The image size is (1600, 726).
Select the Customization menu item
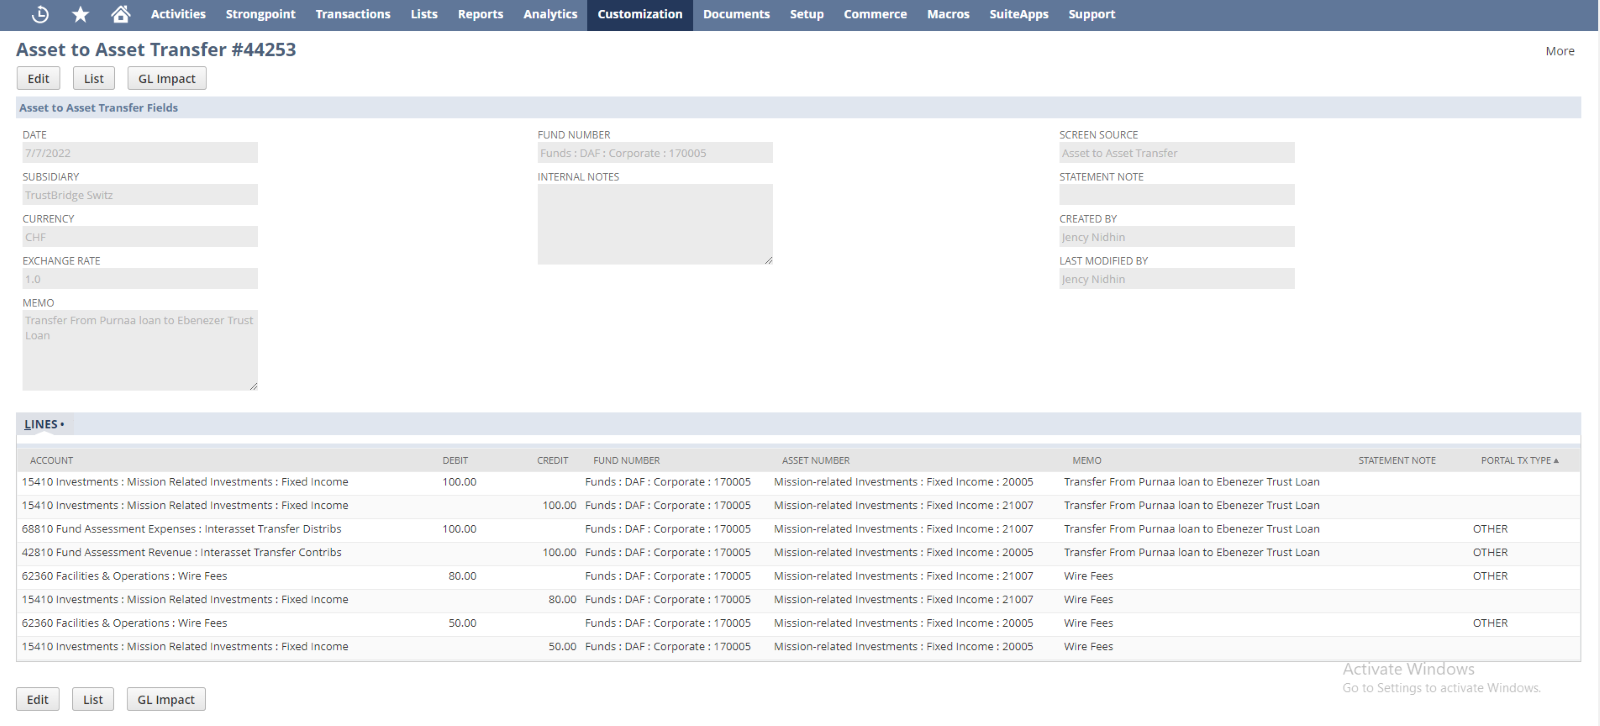pyautogui.click(x=640, y=14)
